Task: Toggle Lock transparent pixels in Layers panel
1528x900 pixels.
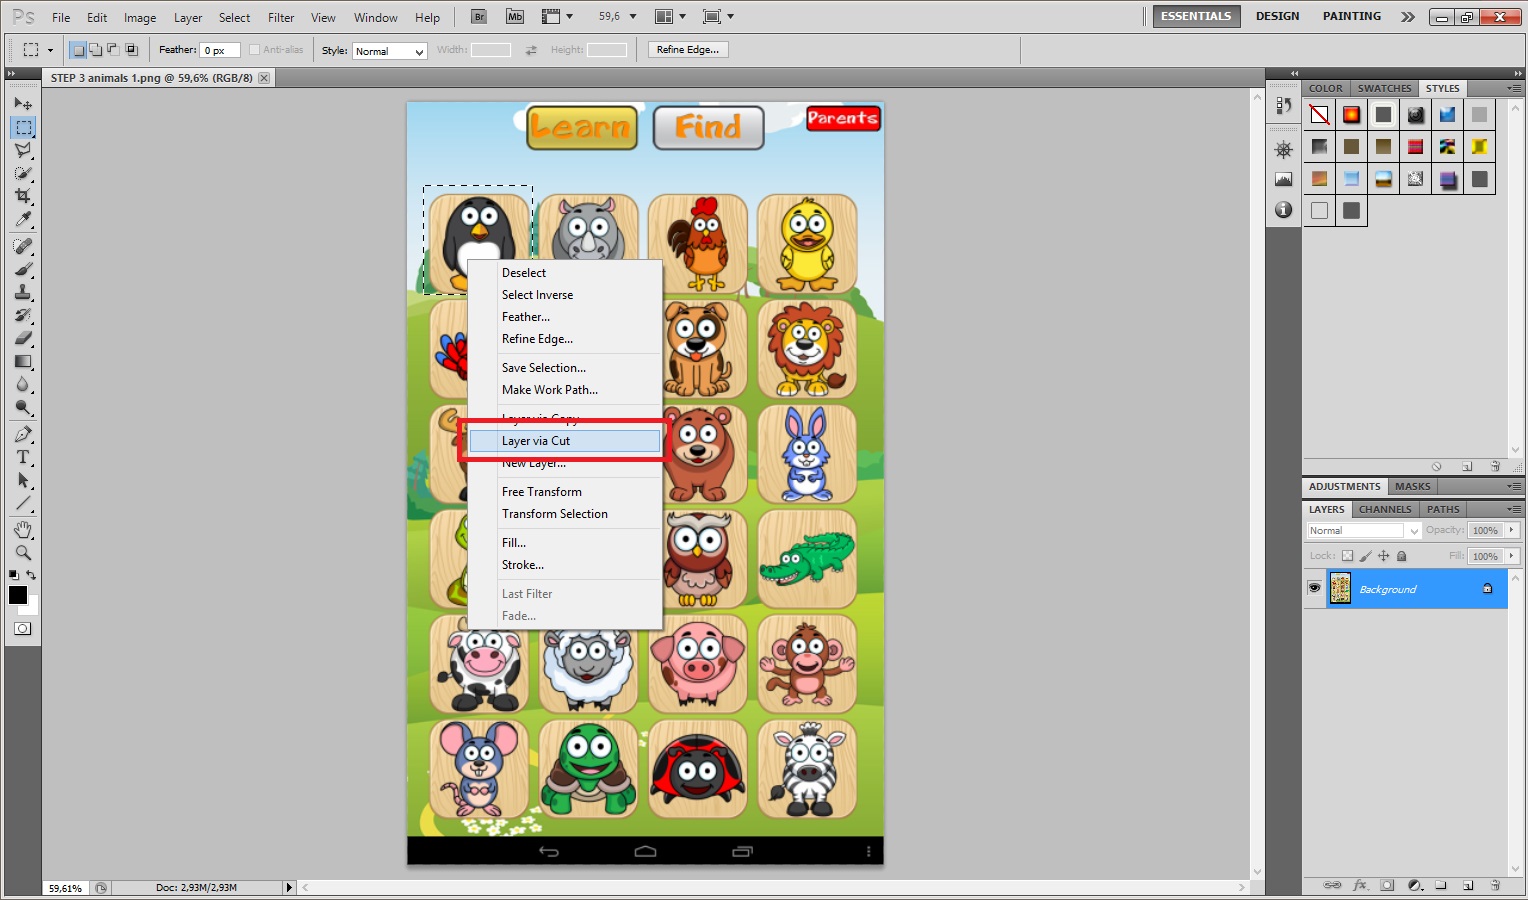Action: pyautogui.click(x=1347, y=556)
